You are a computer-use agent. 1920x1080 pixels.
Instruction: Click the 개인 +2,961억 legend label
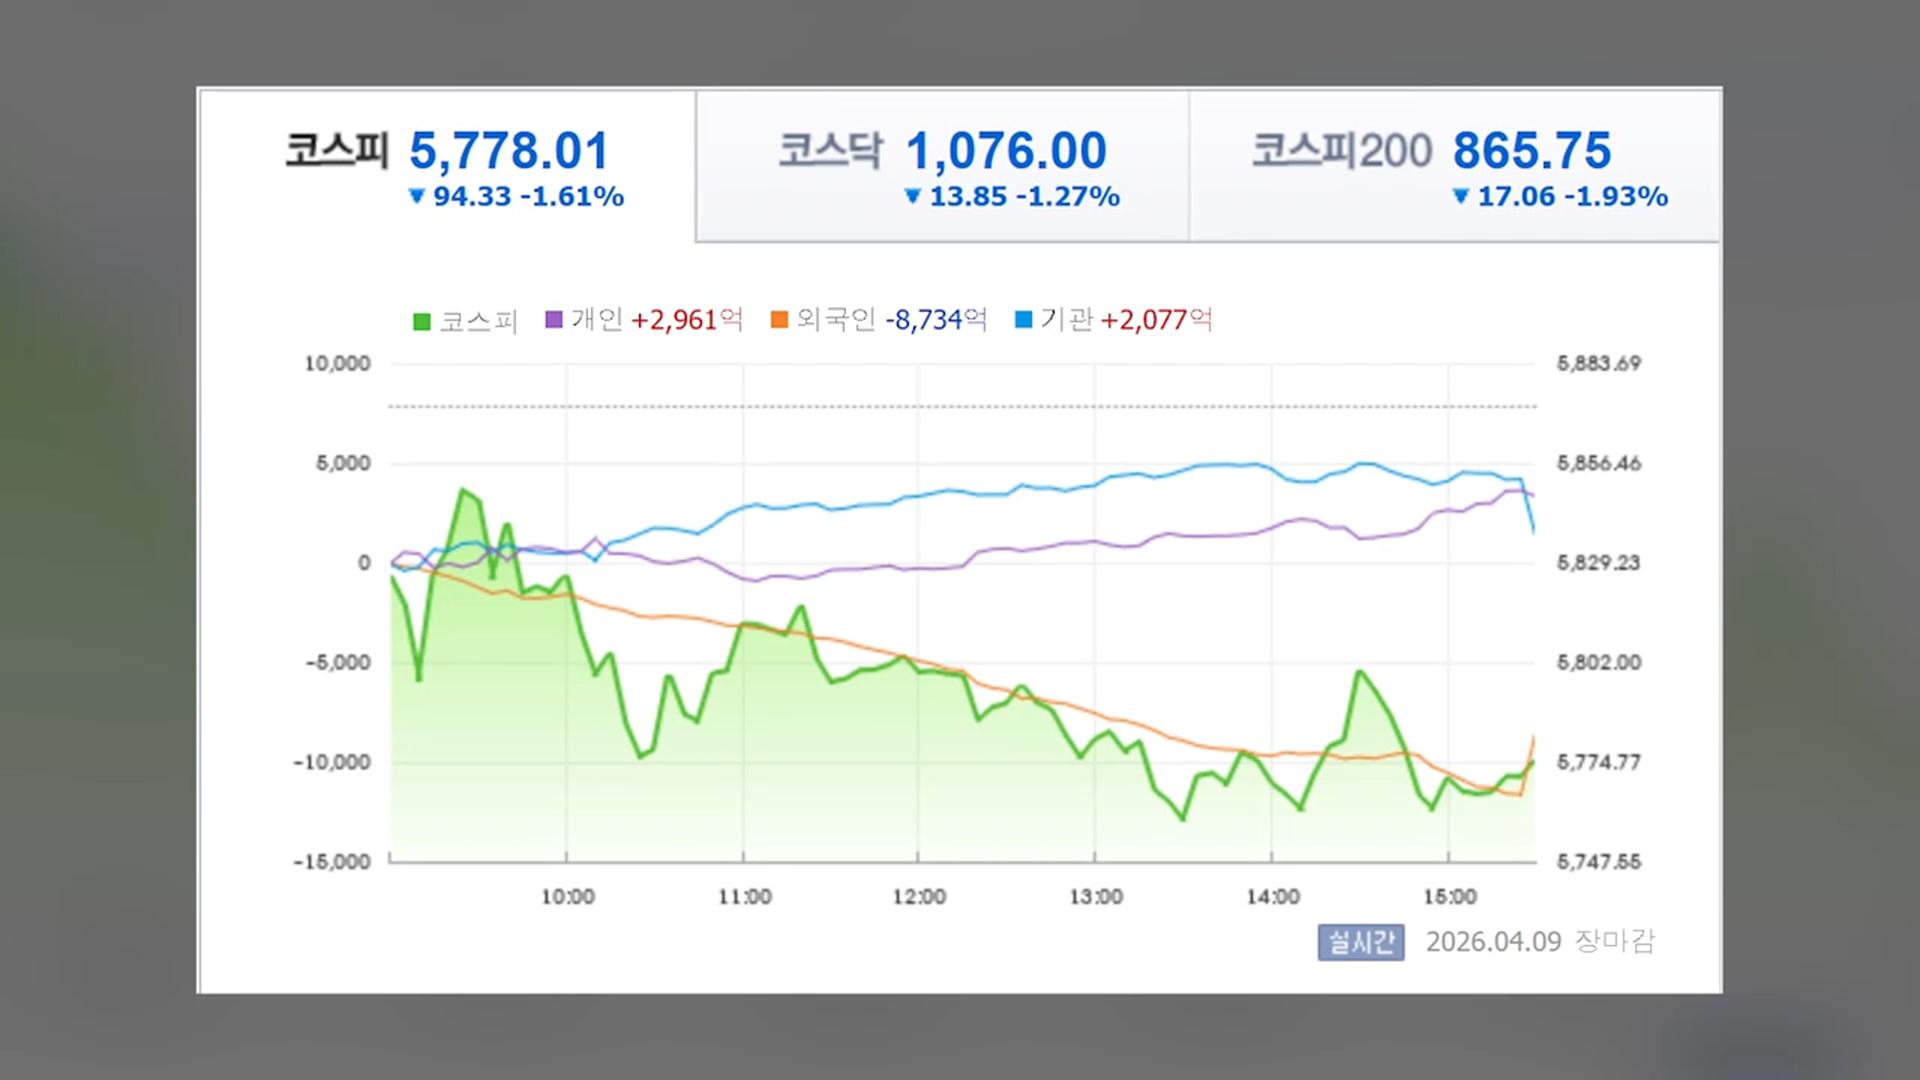pos(657,320)
